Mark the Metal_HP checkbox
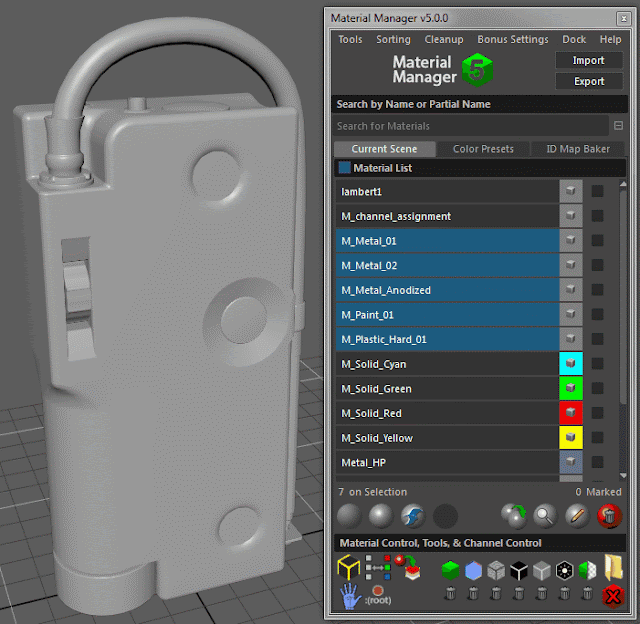The width and height of the screenshot is (640, 624). click(x=598, y=462)
